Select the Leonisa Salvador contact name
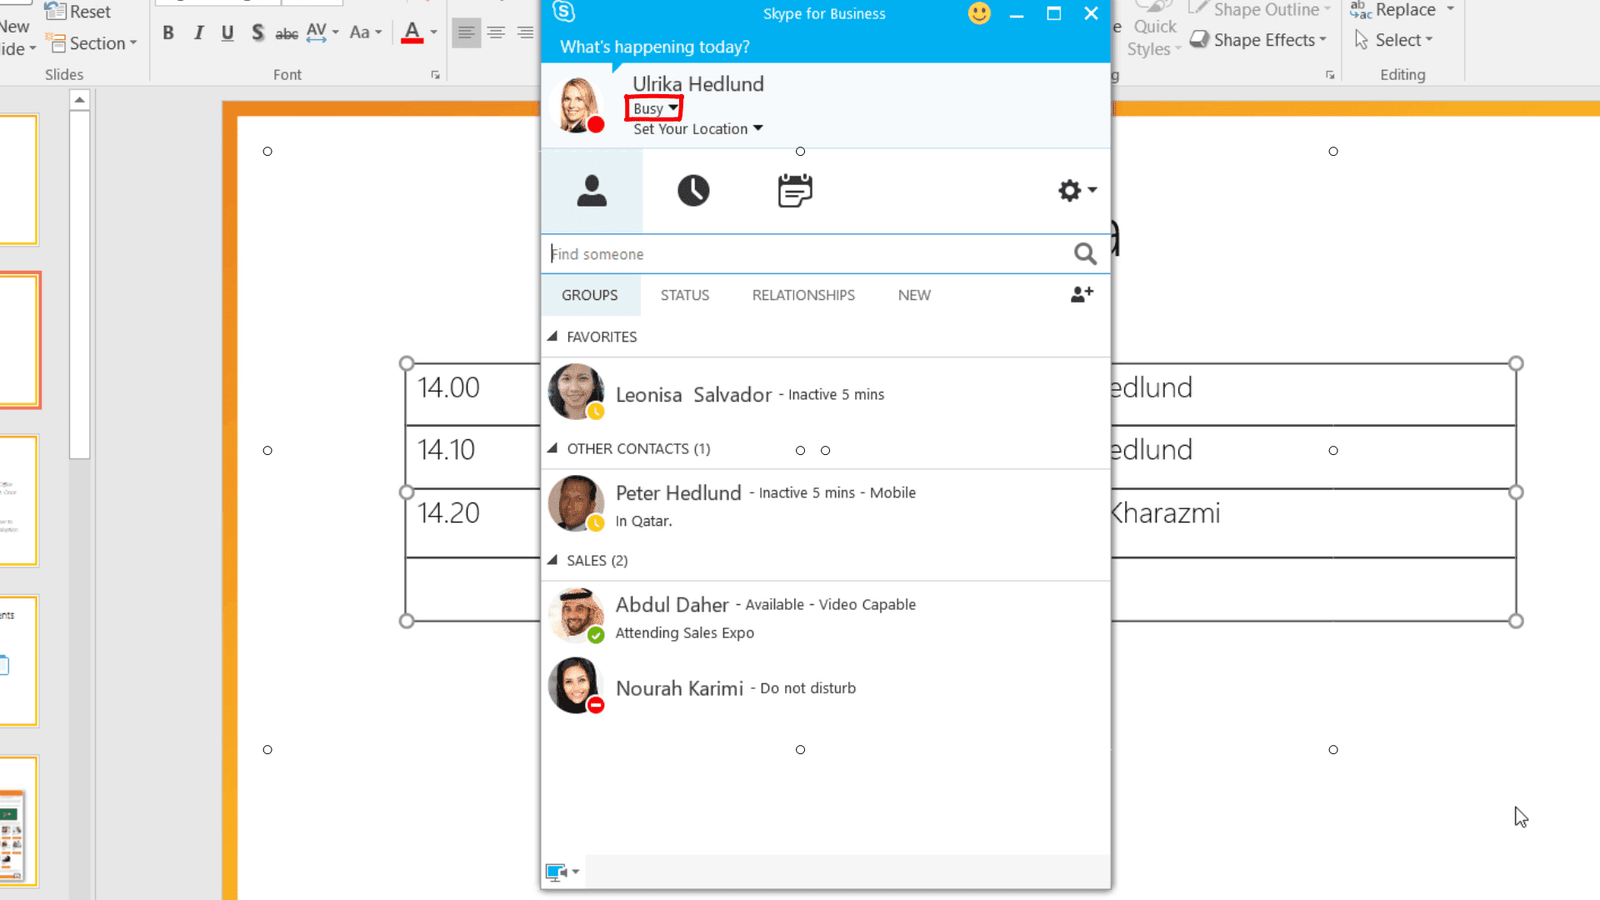 coord(694,395)
